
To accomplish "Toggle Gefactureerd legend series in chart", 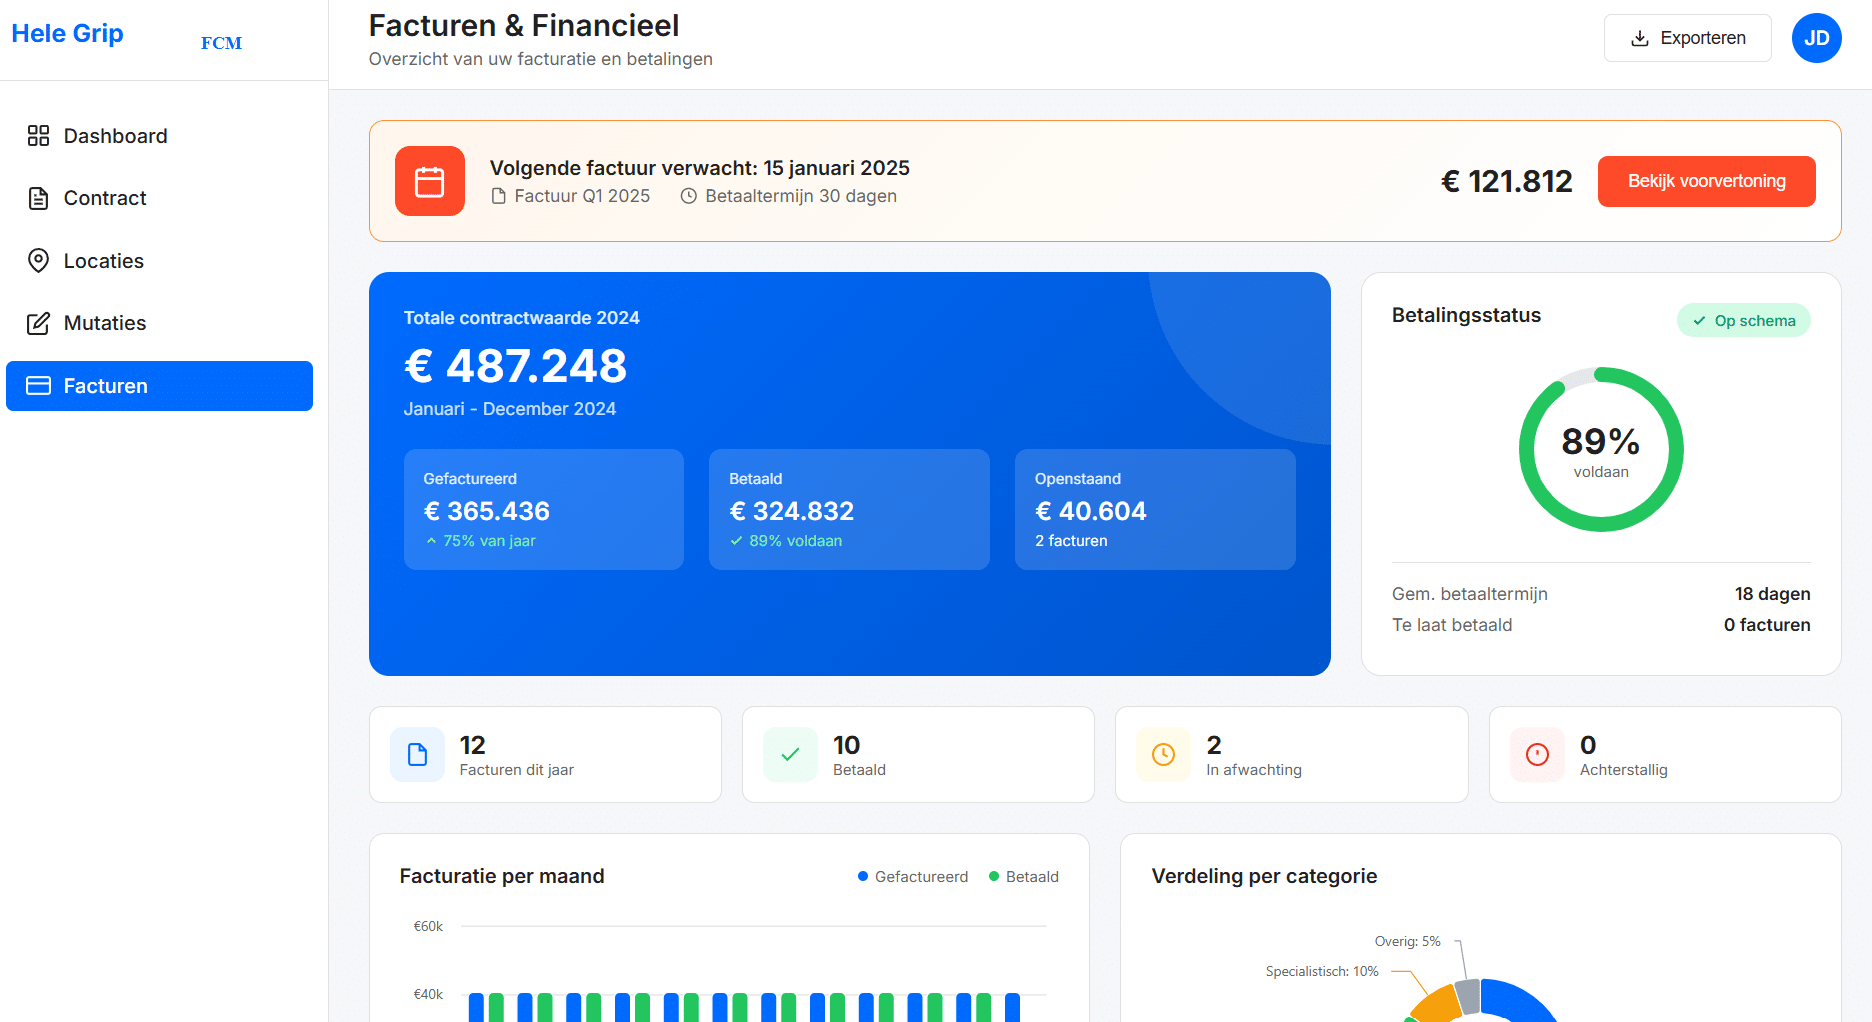I will click(x=912, y=876).
